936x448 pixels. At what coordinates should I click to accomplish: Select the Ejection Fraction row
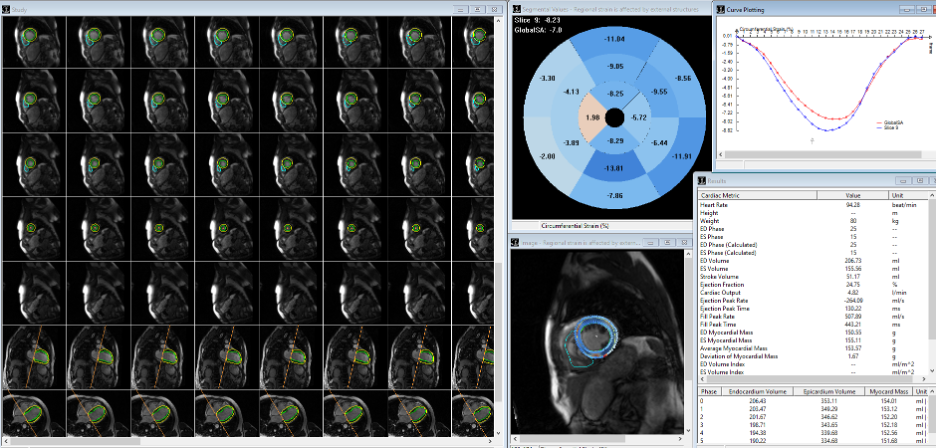tap(760, 286)
